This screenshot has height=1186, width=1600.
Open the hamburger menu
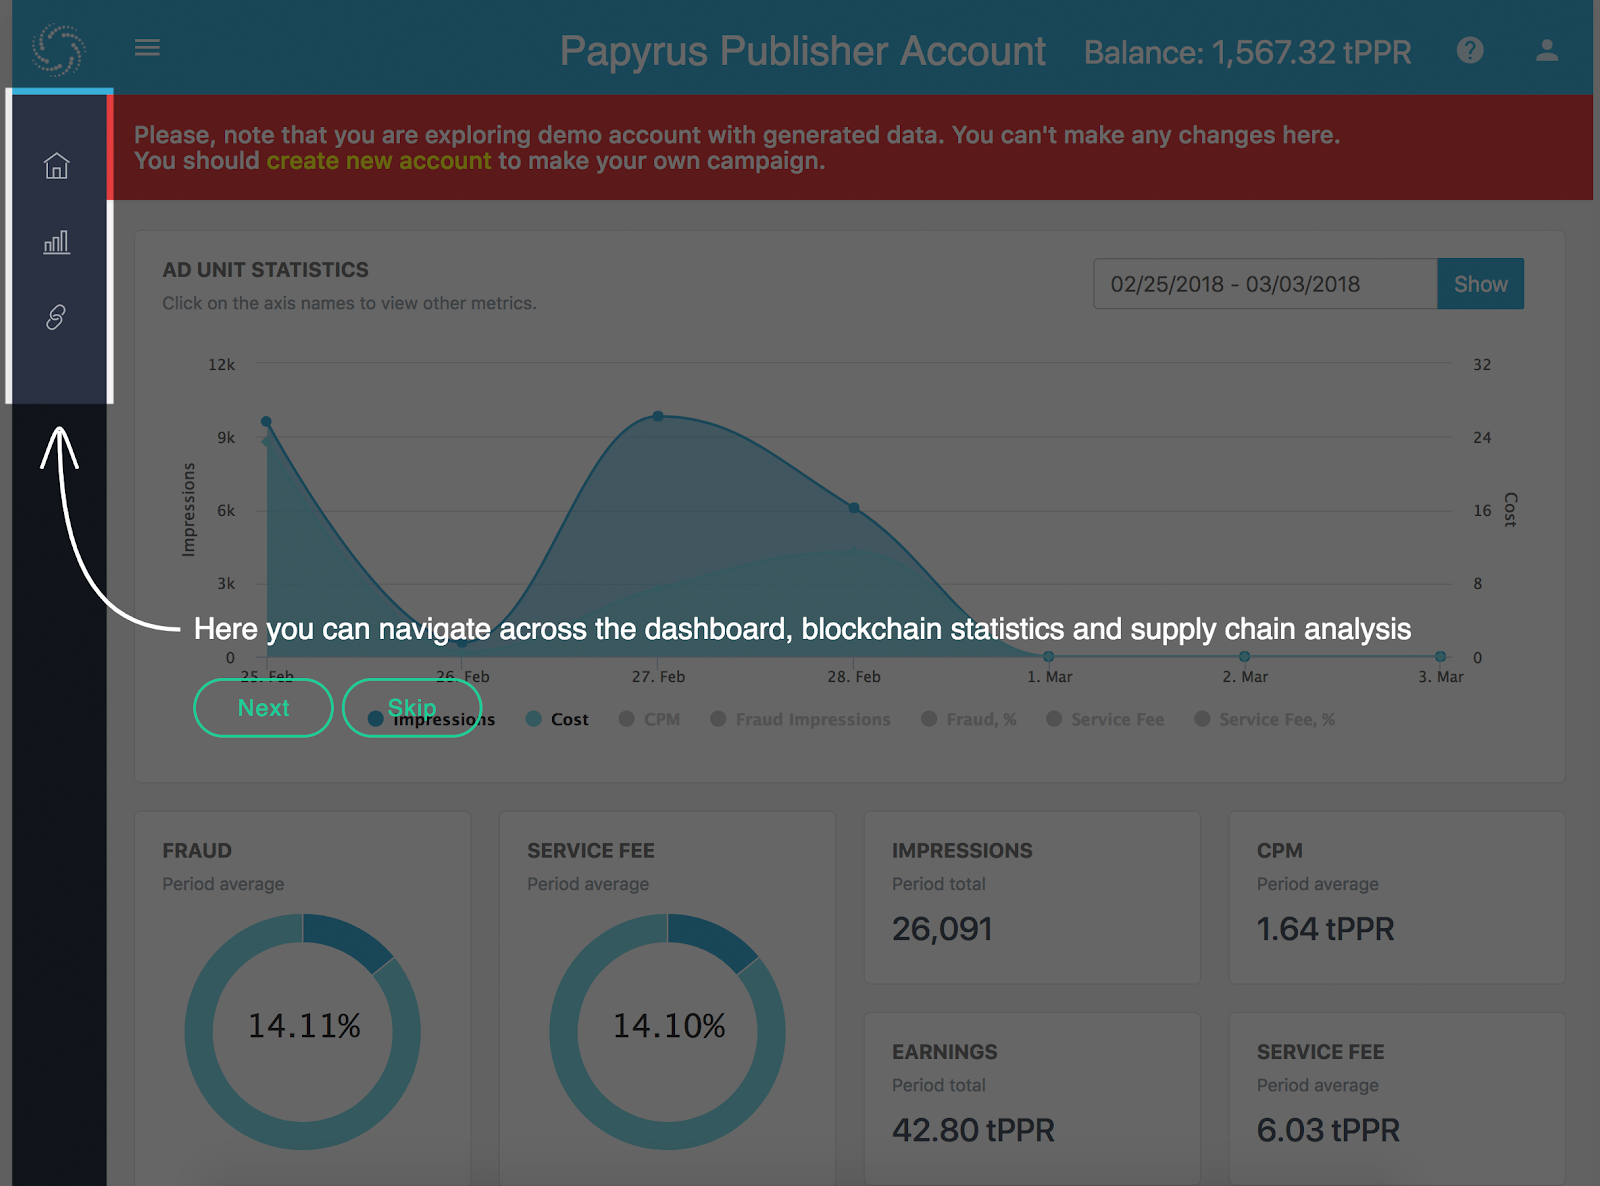click(x=147, y=48)
